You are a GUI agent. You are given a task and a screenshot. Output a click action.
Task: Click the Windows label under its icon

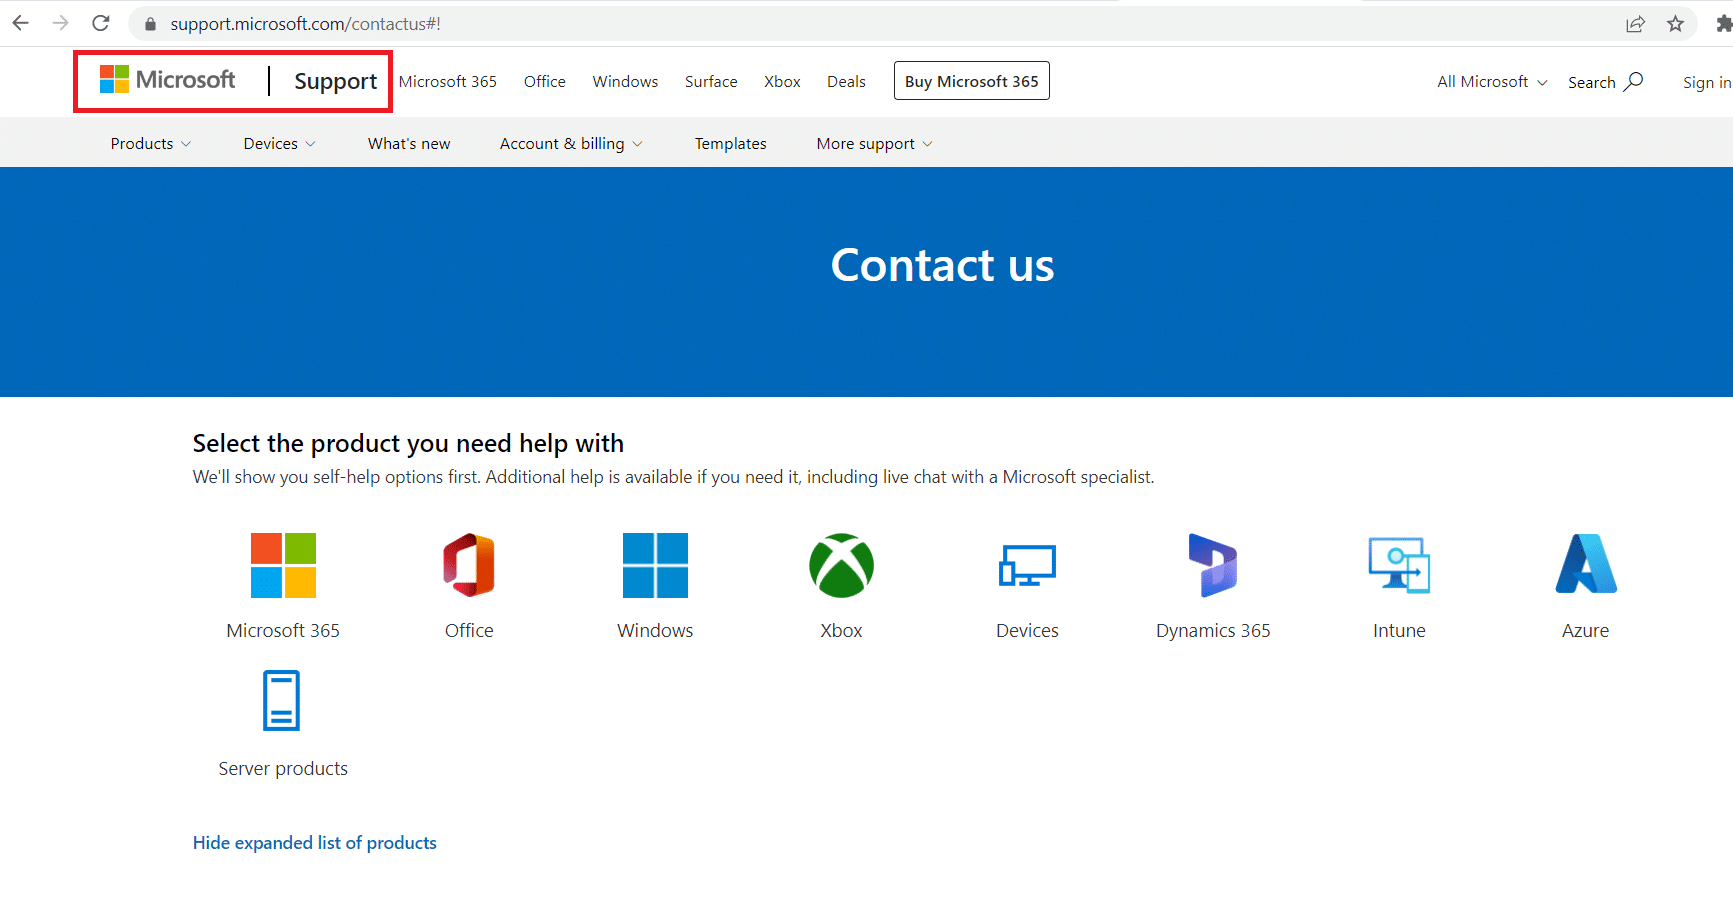pyautogui.click(x=655, y=631)
